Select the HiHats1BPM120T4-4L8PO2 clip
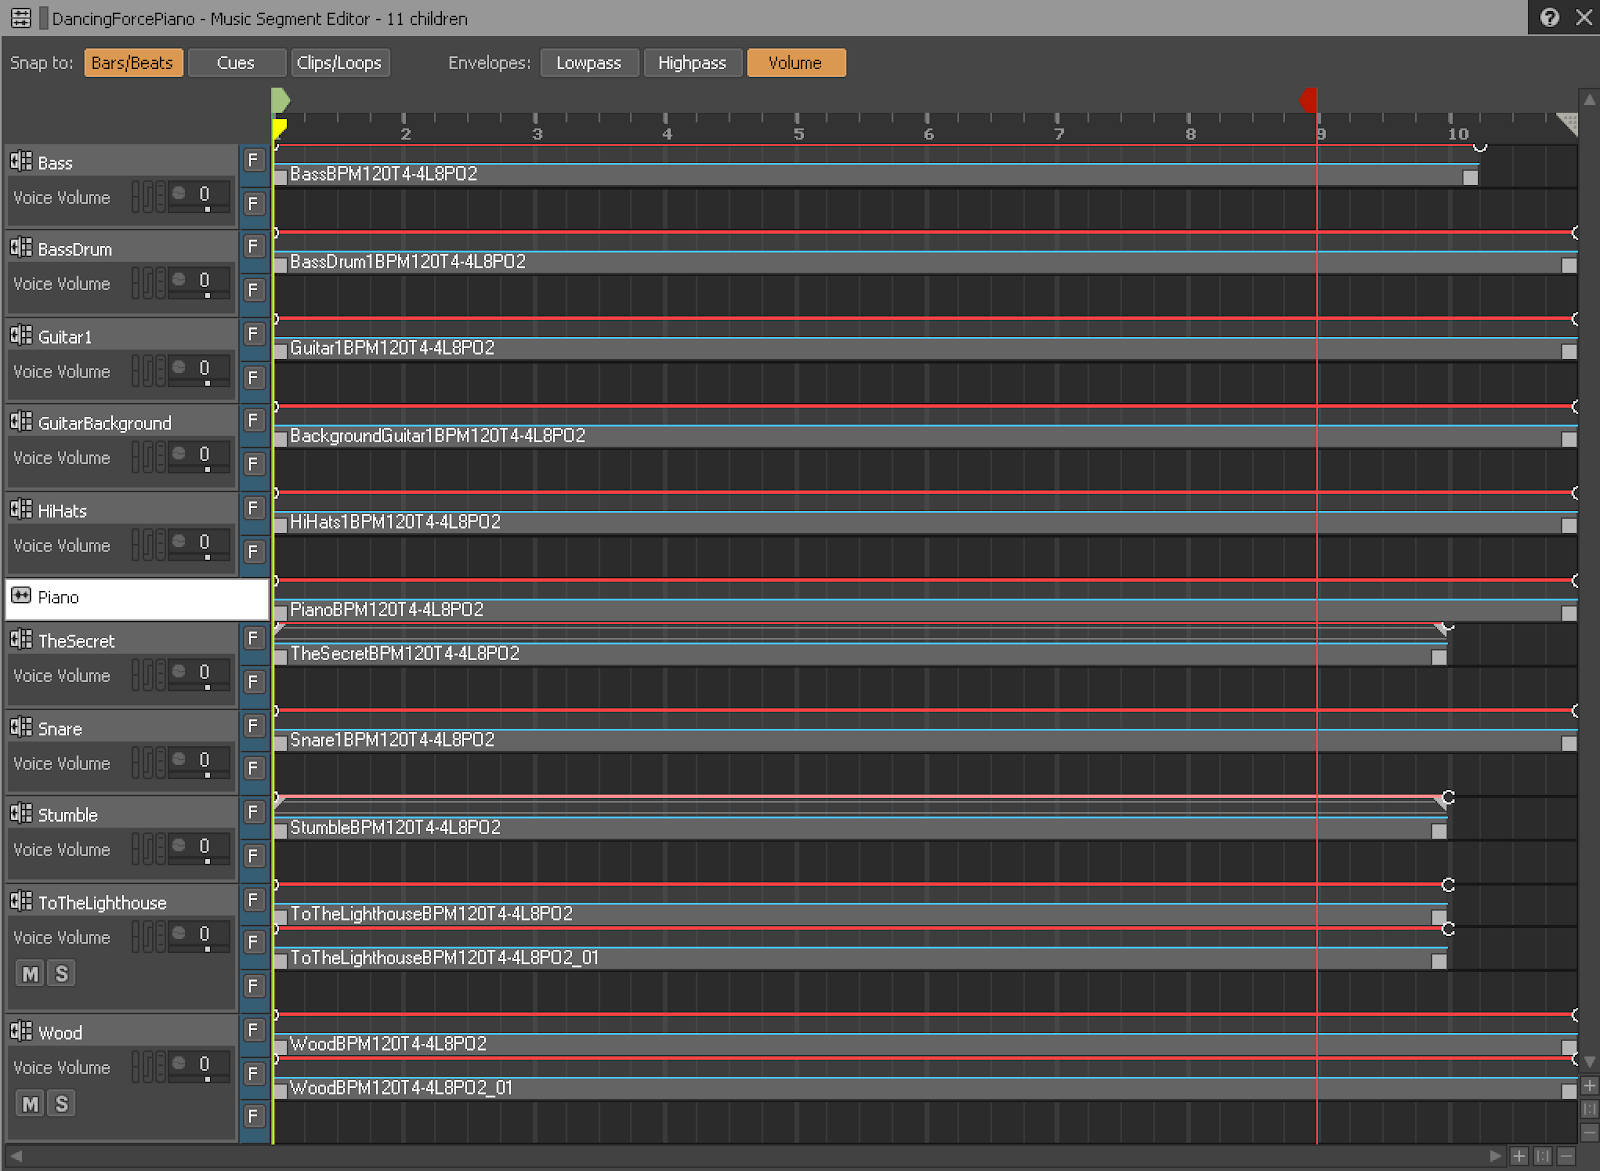The image size is (1600, 1171). click(925, 523)
